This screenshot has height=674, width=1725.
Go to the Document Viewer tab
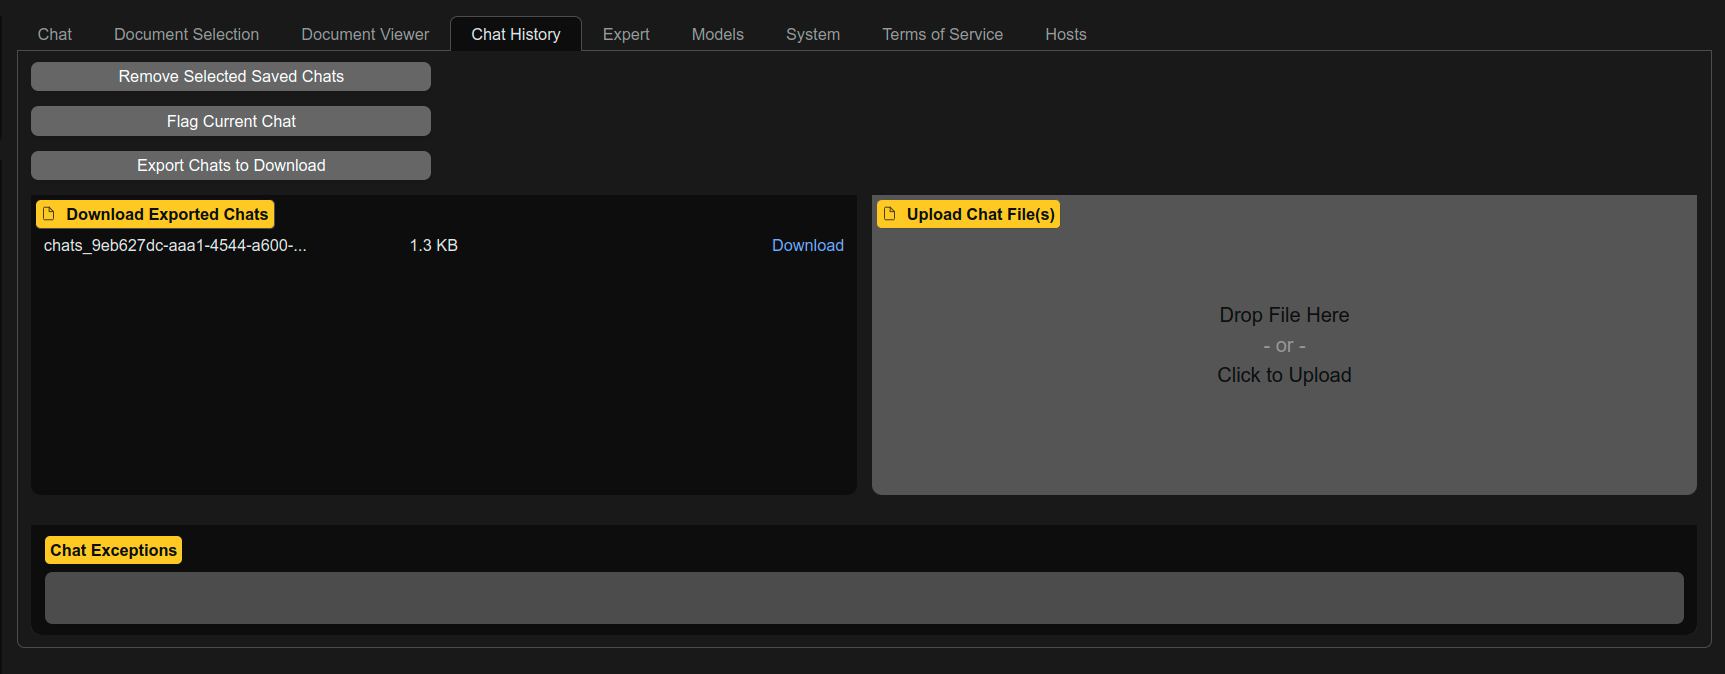point(365,34)
